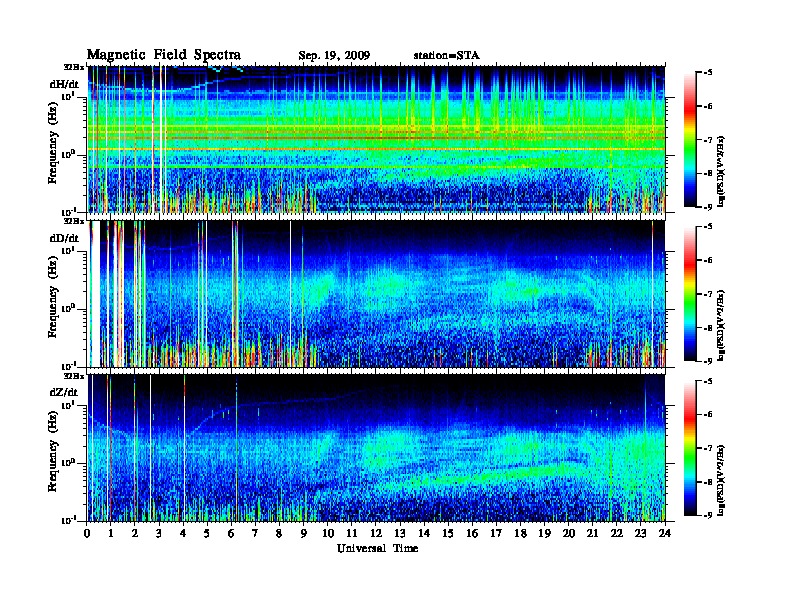Click the 10^1 frequency tick of dZ/dt panel

[68, 405]
